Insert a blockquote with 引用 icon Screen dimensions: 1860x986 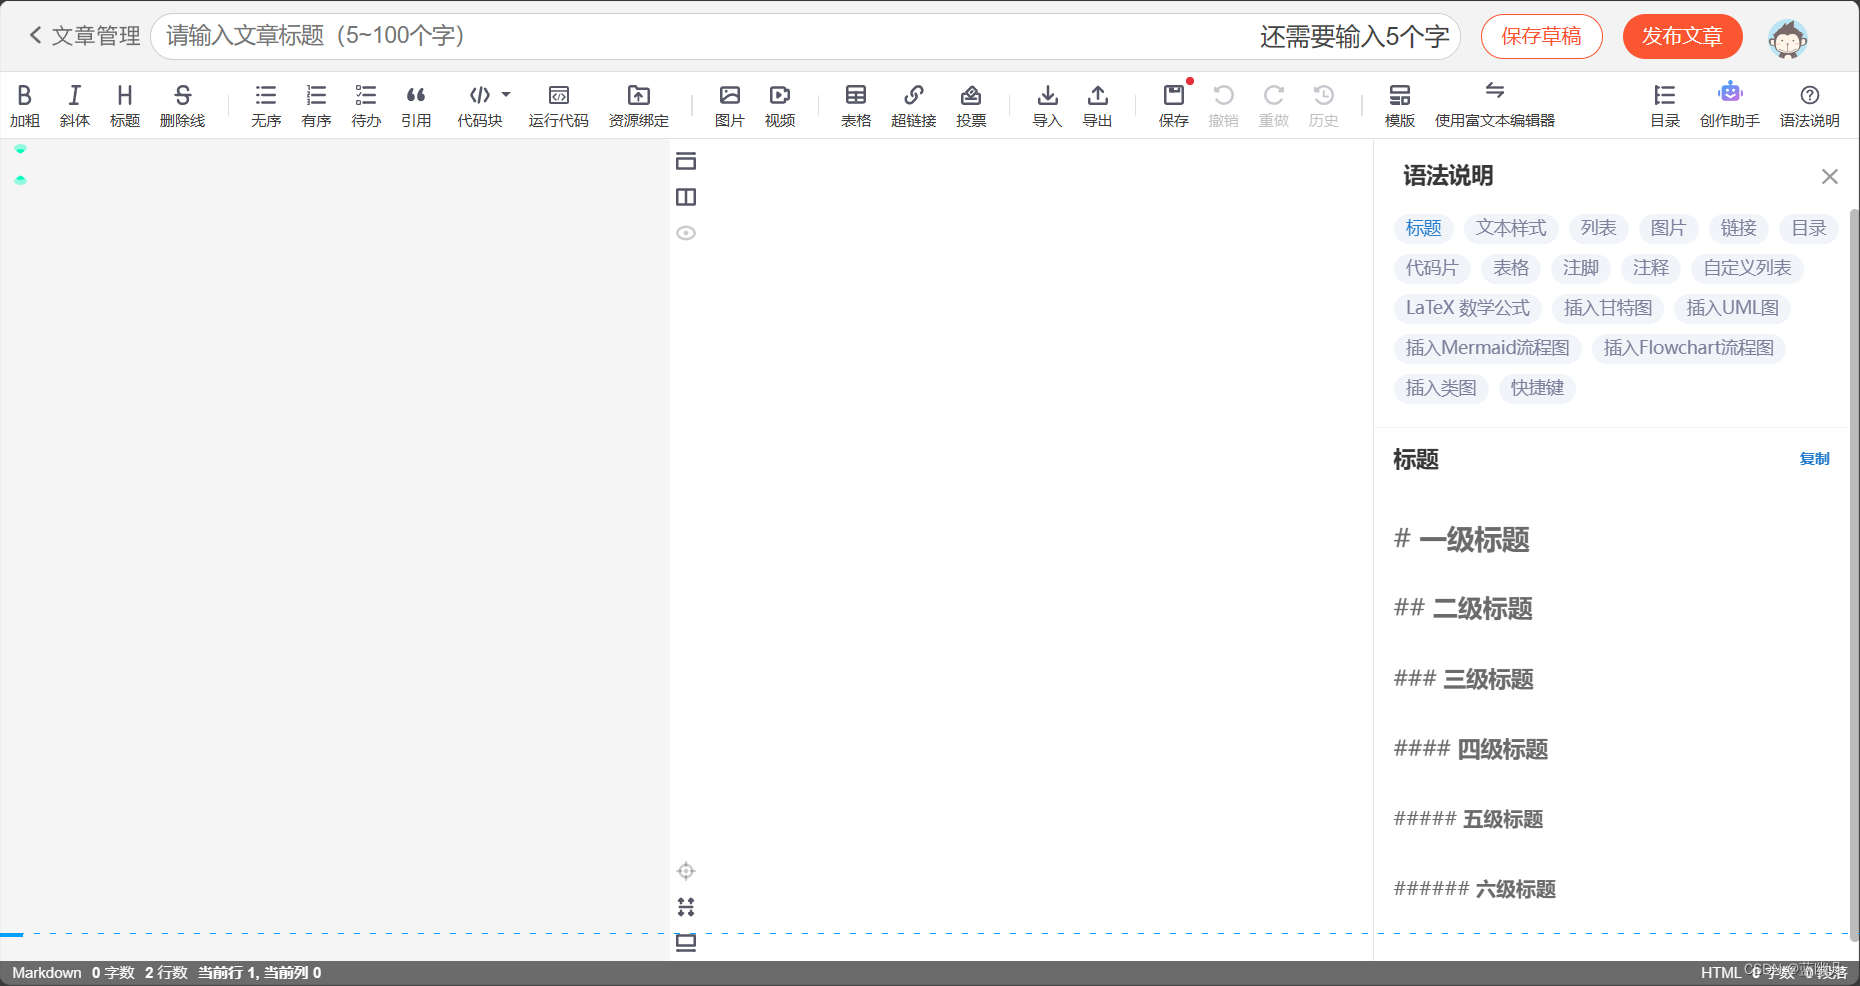(416, 105)
